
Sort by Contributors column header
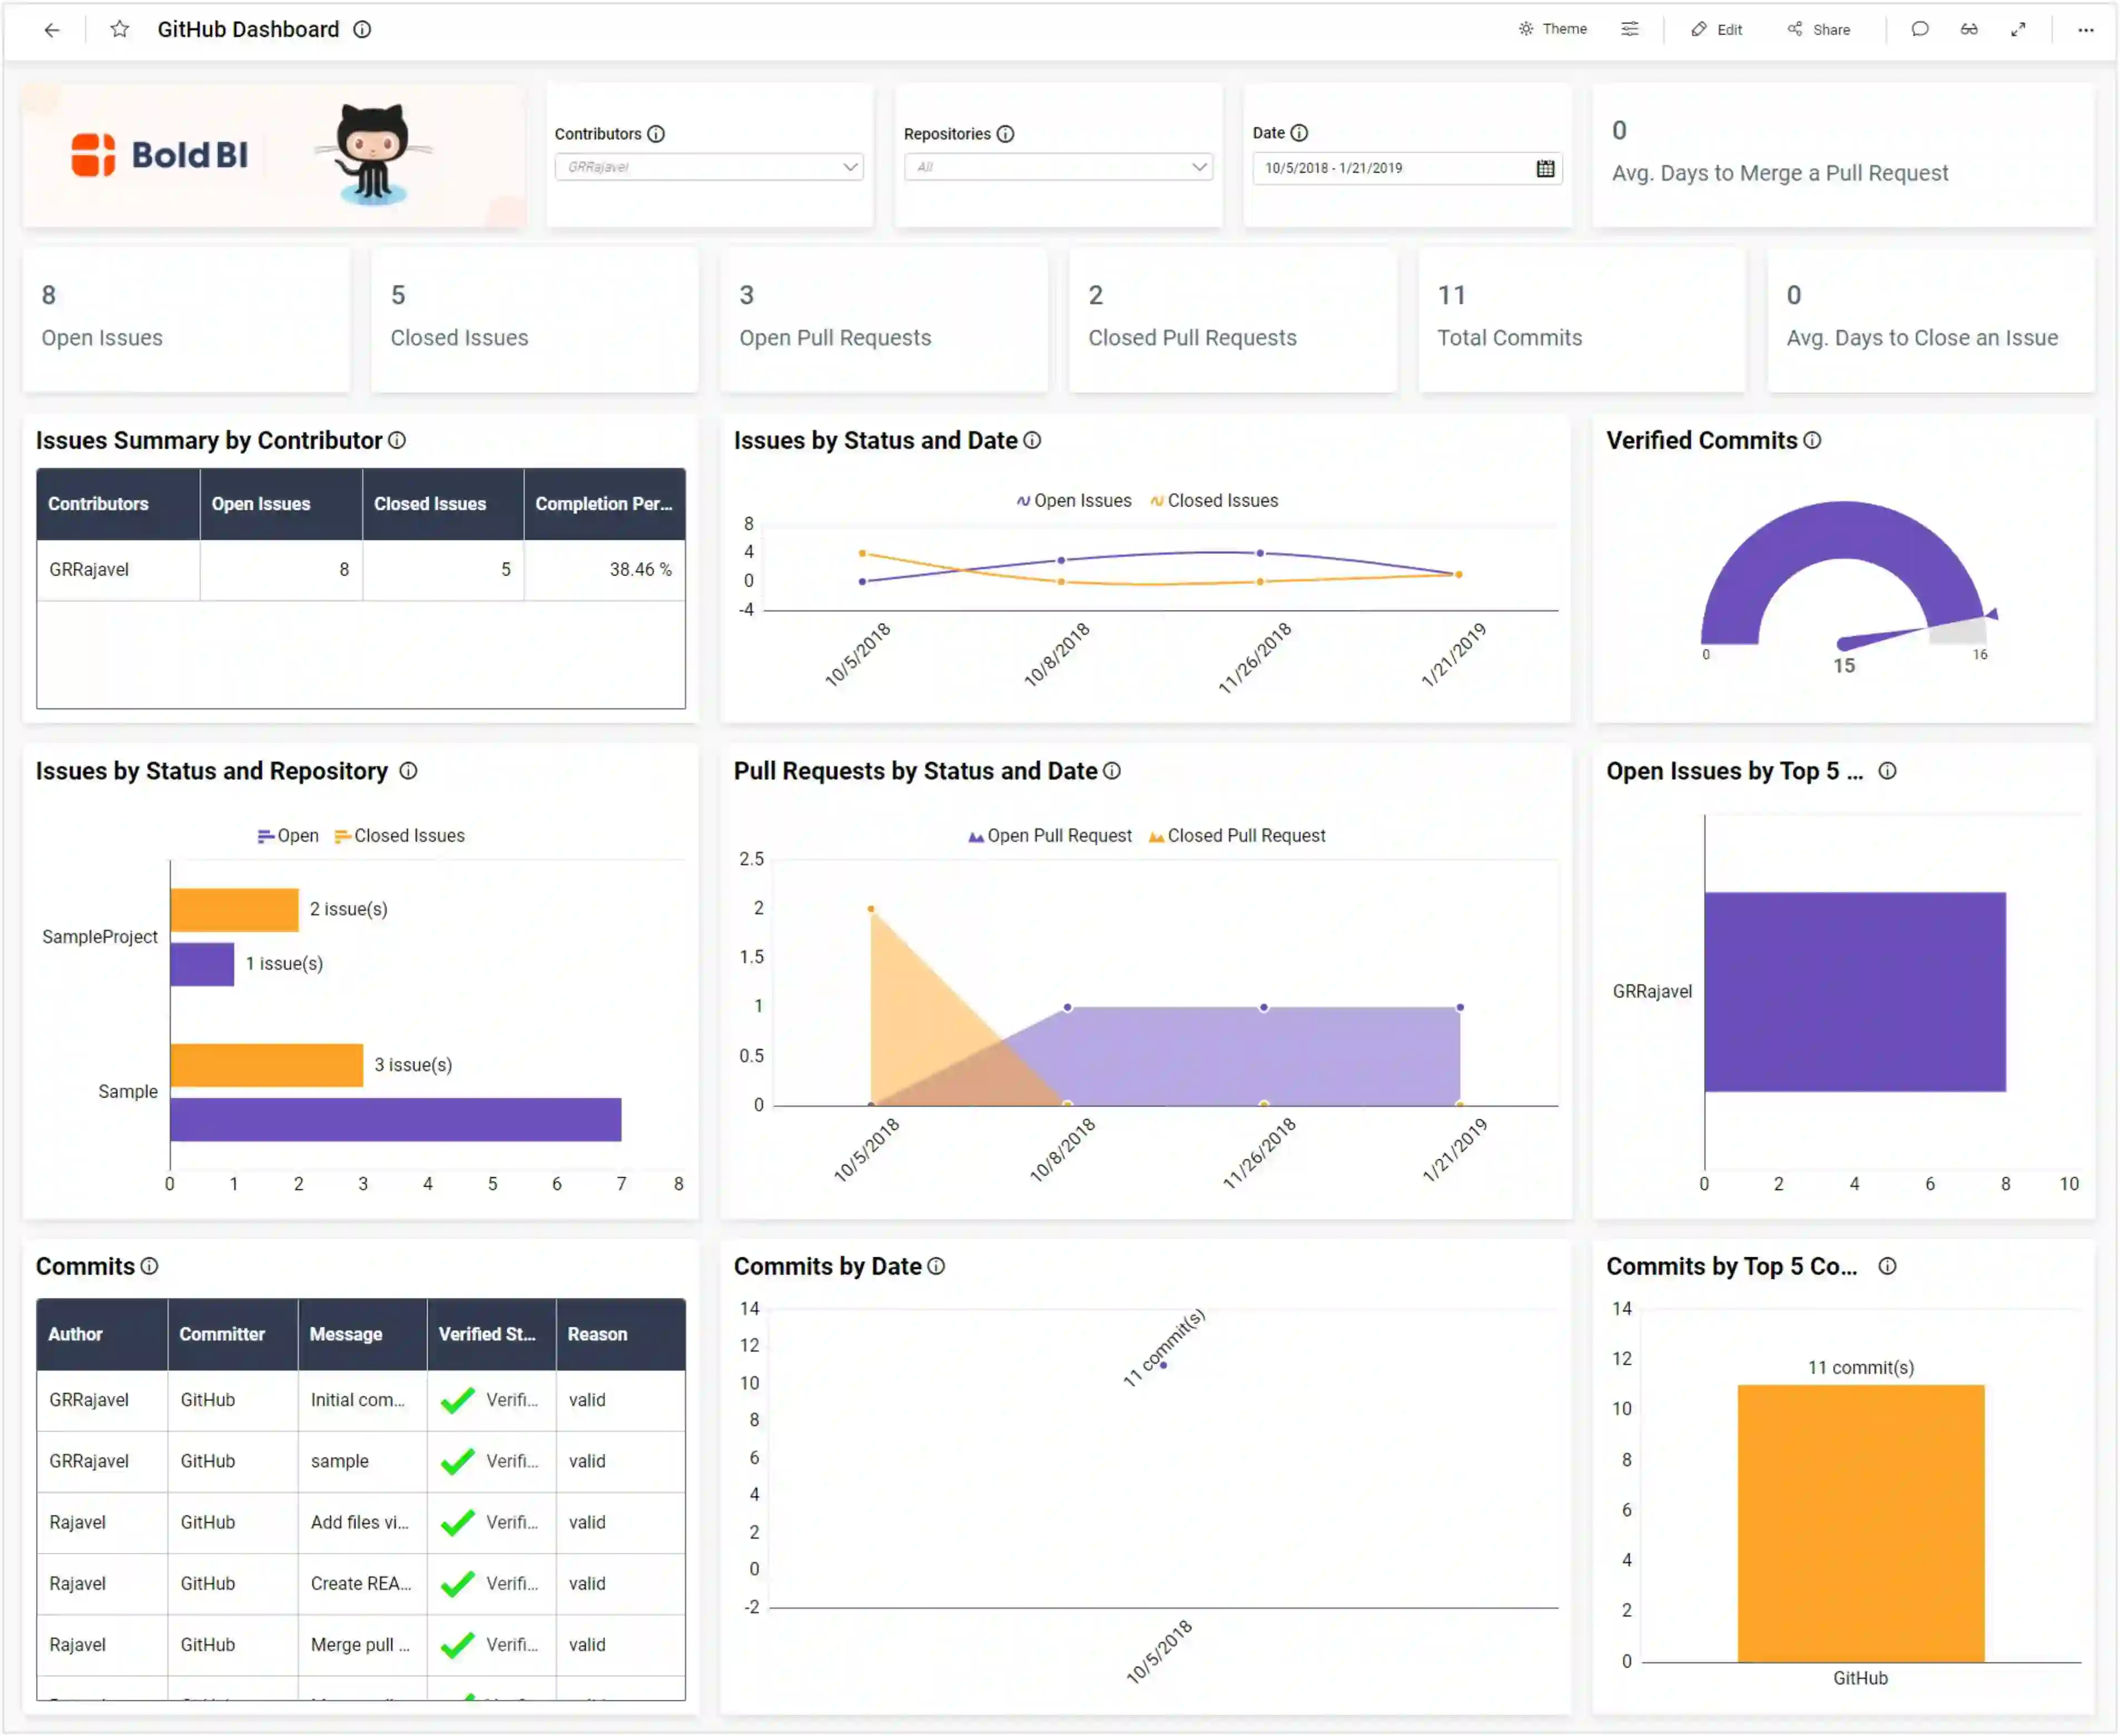click(118, 504)
